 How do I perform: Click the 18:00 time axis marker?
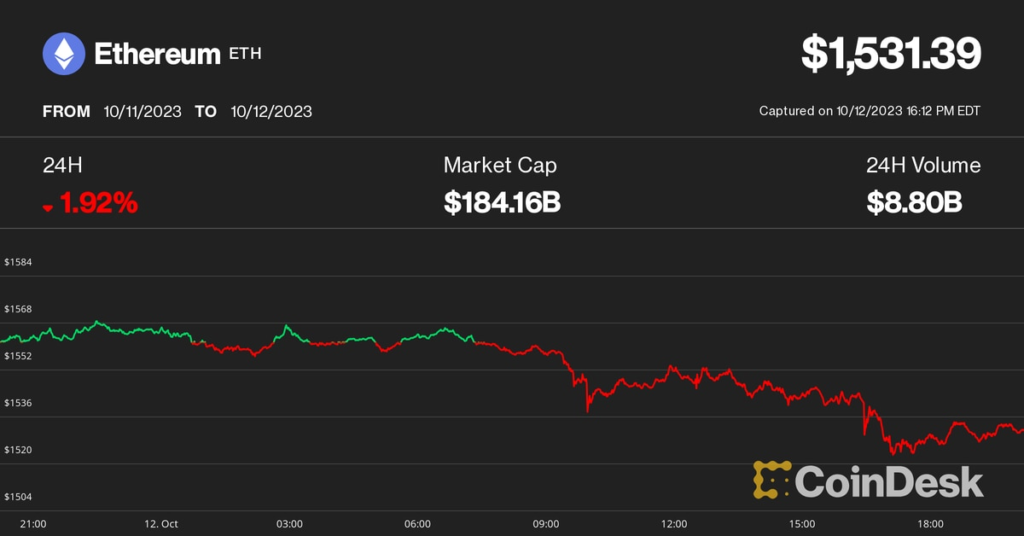[x=931, y=523]
